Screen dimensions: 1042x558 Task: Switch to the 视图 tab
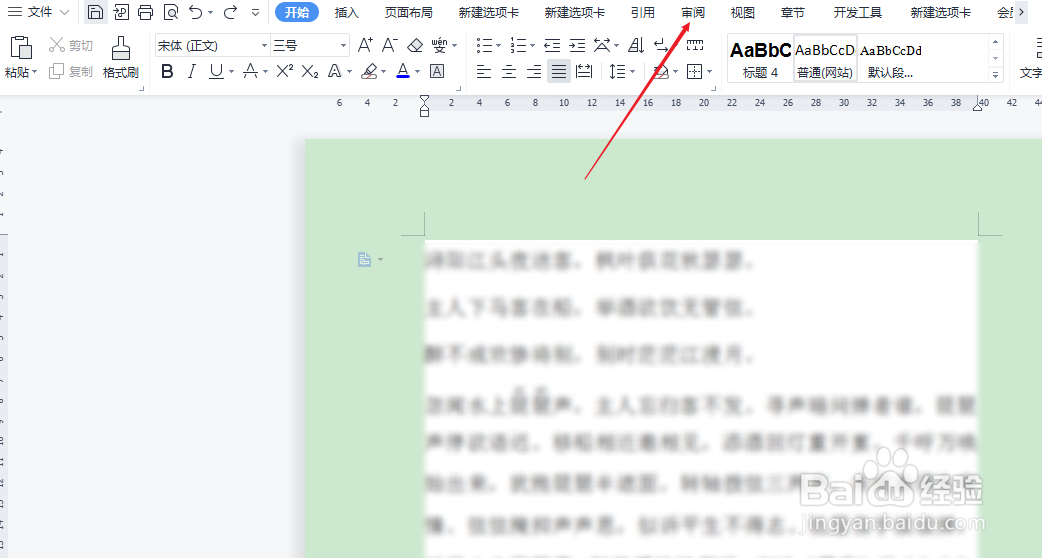click(x=742, y=12)
